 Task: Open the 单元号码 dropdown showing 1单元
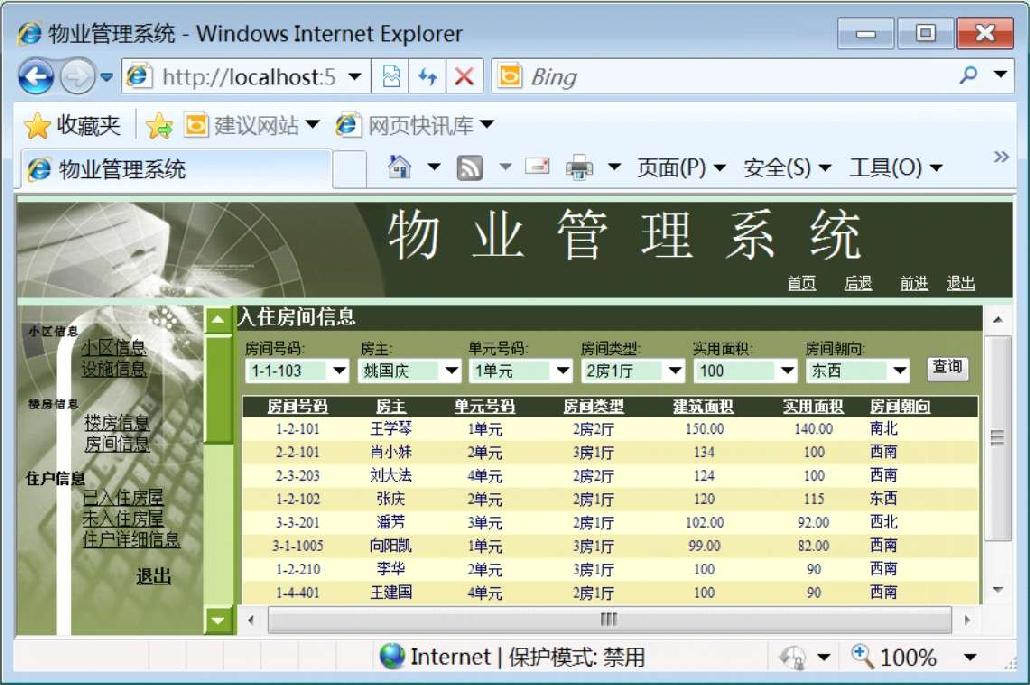521,371
